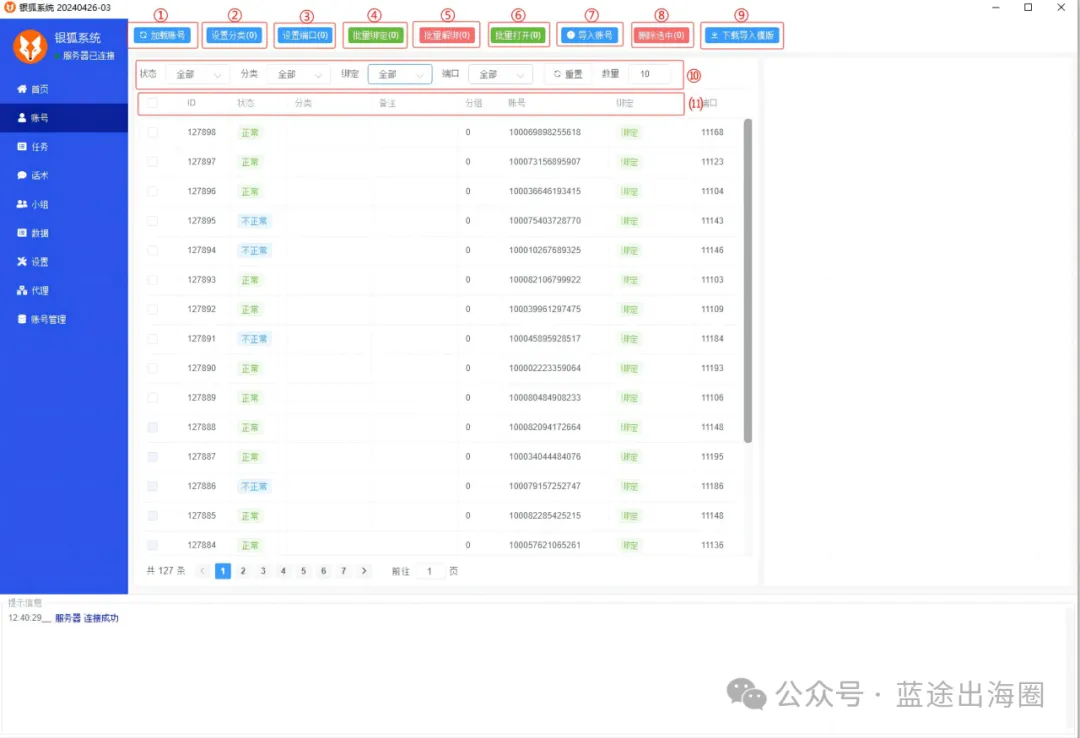
Task: Click the 不正常 status tag on row 127891
Action: tap(254, 339)
